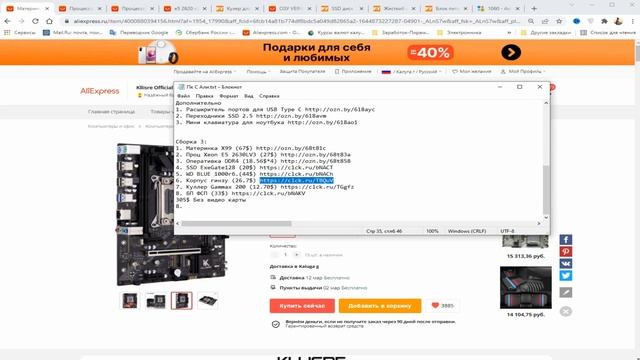This screenshot has height=360, width=640.
Task: Open the Другие закладки folder
Action: (x=546, y=33)
